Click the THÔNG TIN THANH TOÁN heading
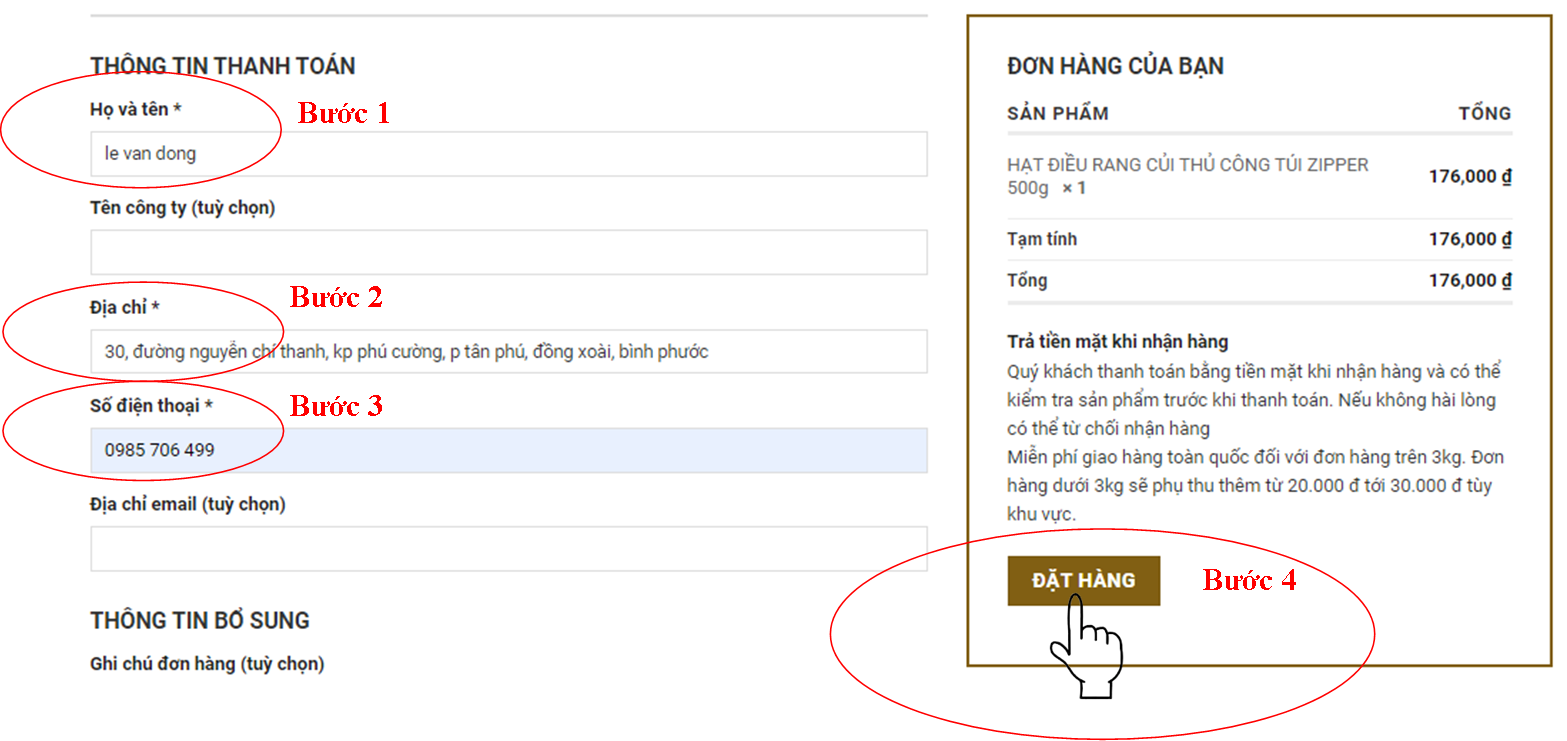 tap(222, 66)
